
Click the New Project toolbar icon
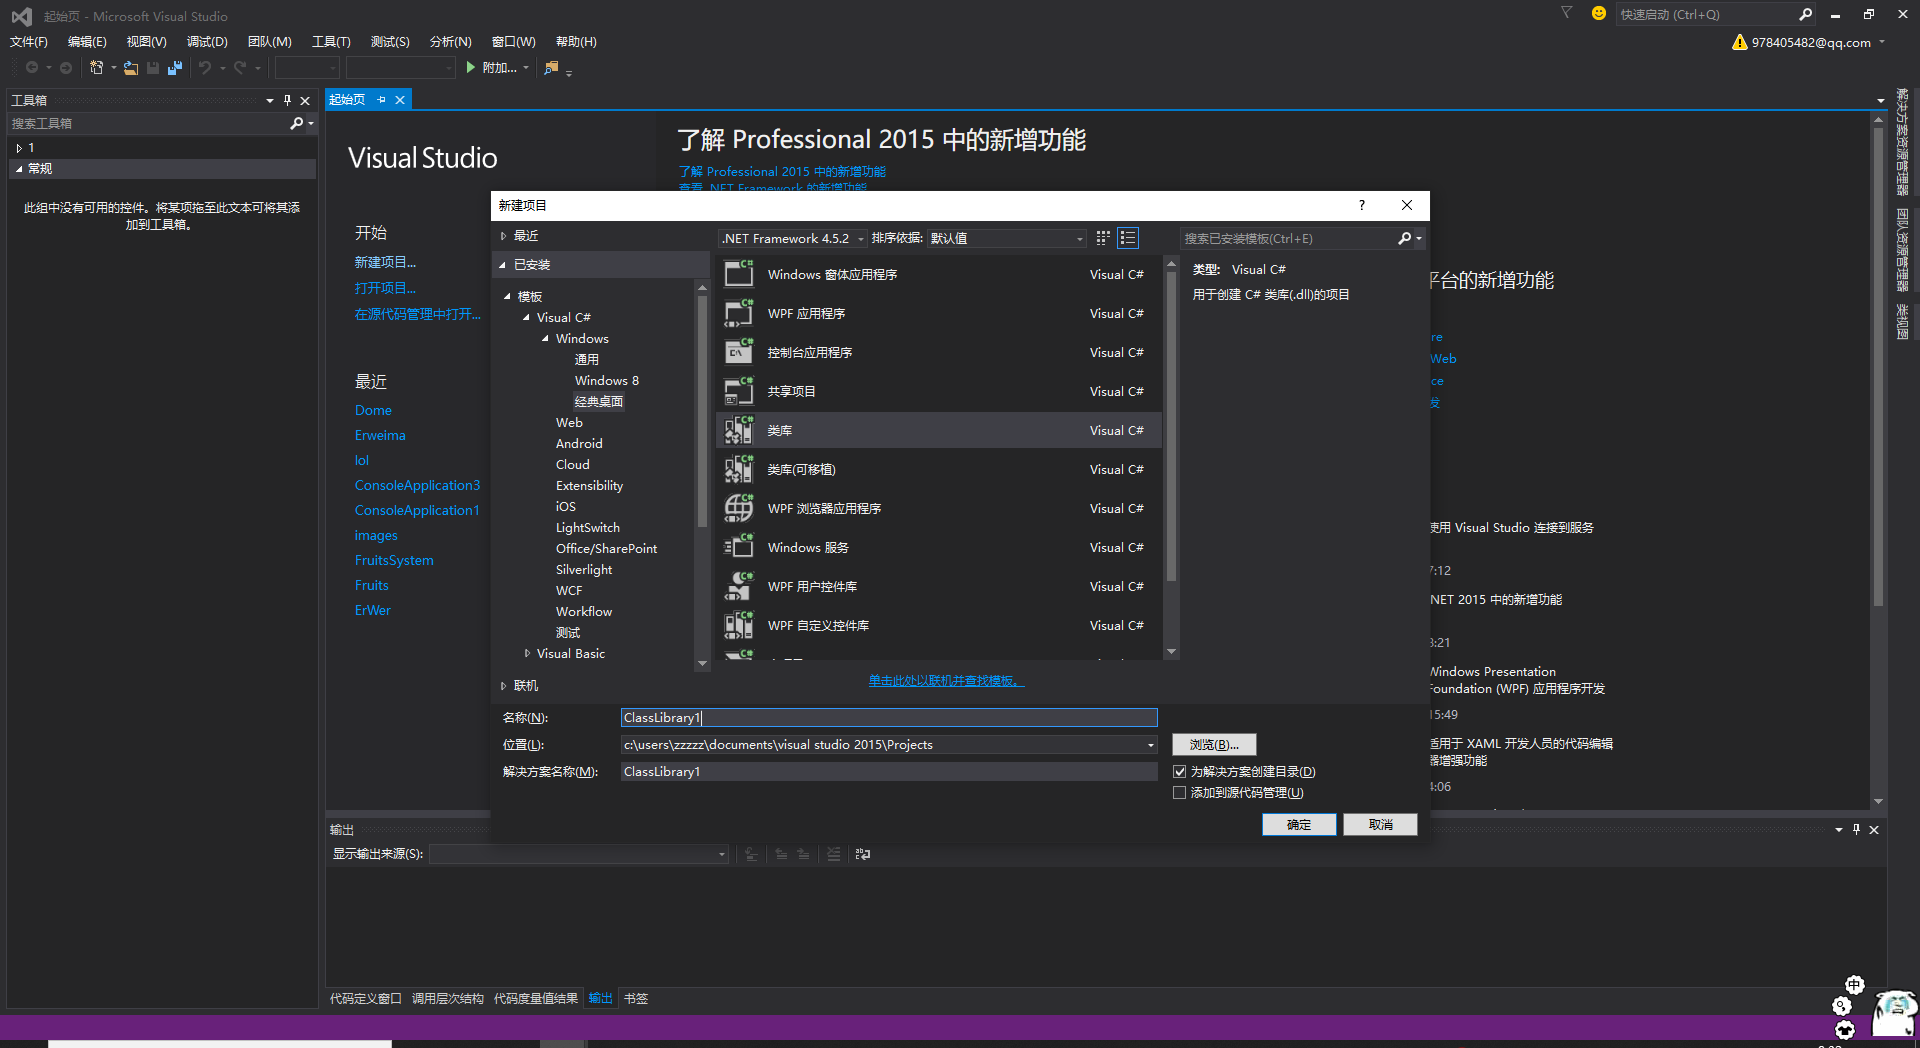97,68
